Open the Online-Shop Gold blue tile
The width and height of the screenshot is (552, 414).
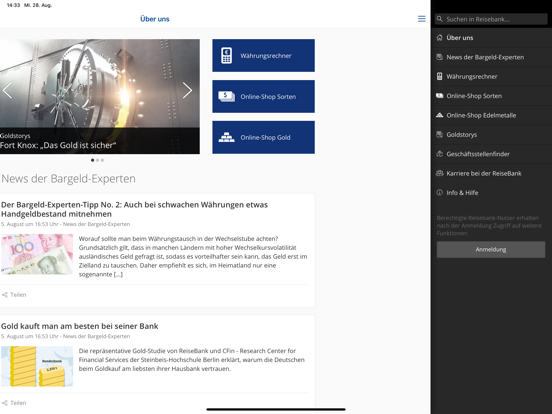point(263,137)
